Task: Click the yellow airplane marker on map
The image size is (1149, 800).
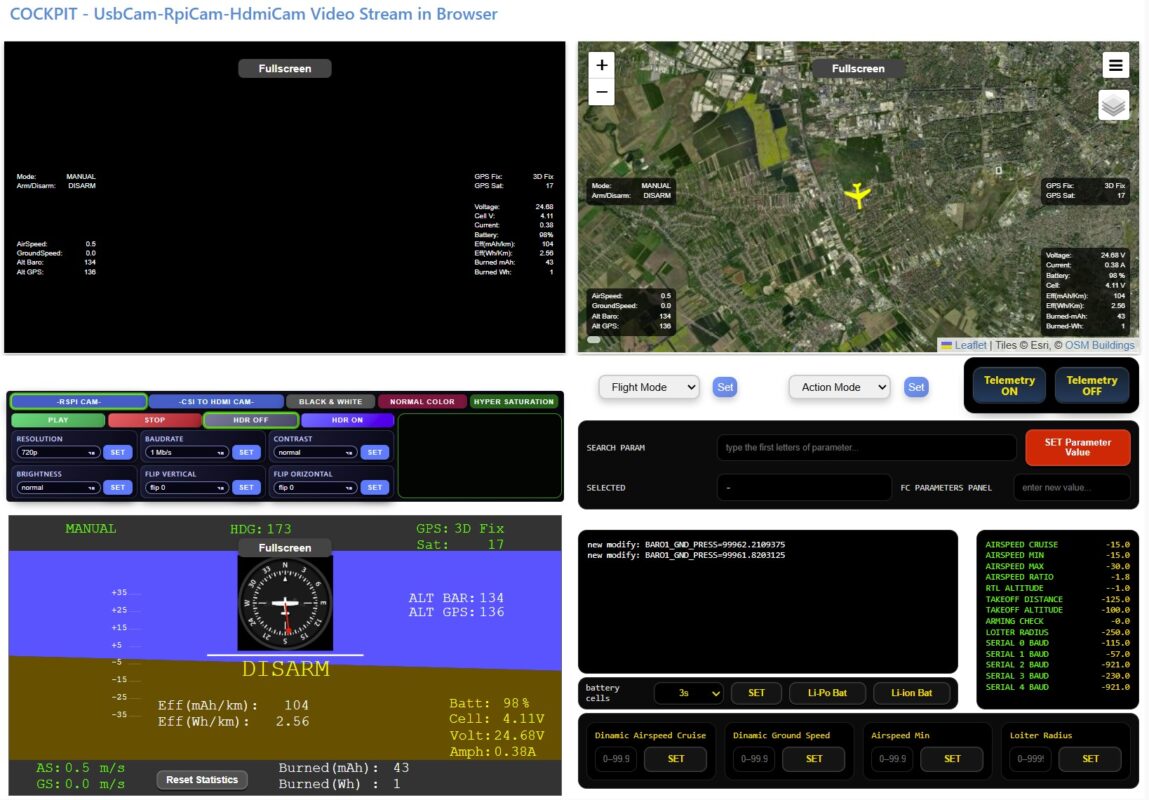Action: pos(857,195)
